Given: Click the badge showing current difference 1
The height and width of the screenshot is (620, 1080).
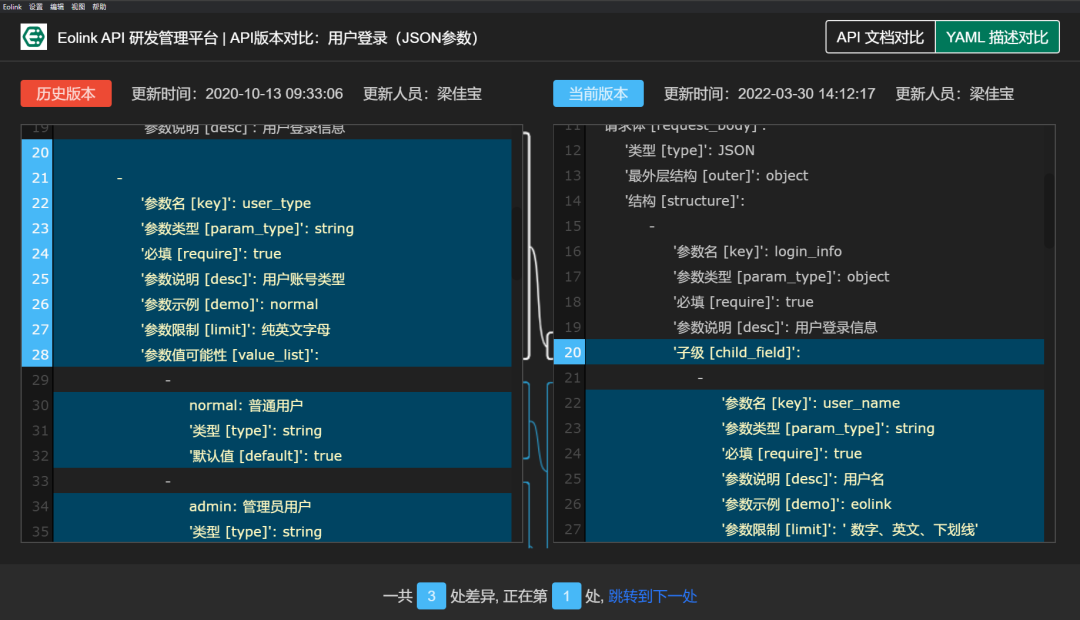Looking at the screenshot, I should 566,595.
